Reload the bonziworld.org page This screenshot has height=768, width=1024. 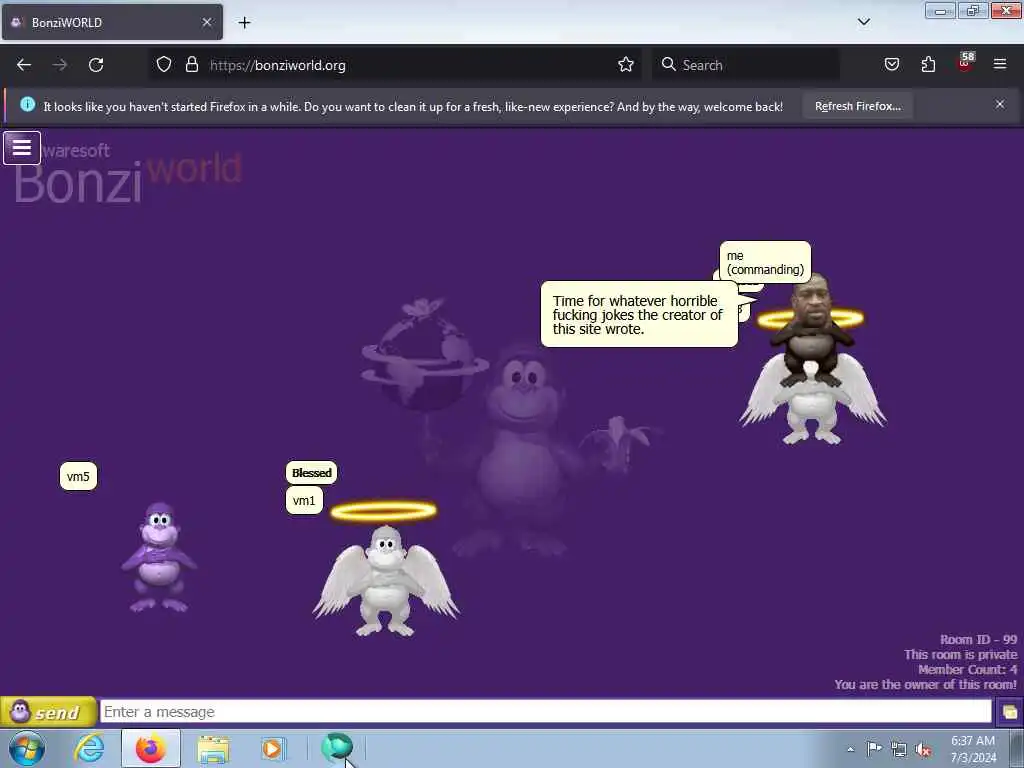click(x=96, y=65)
